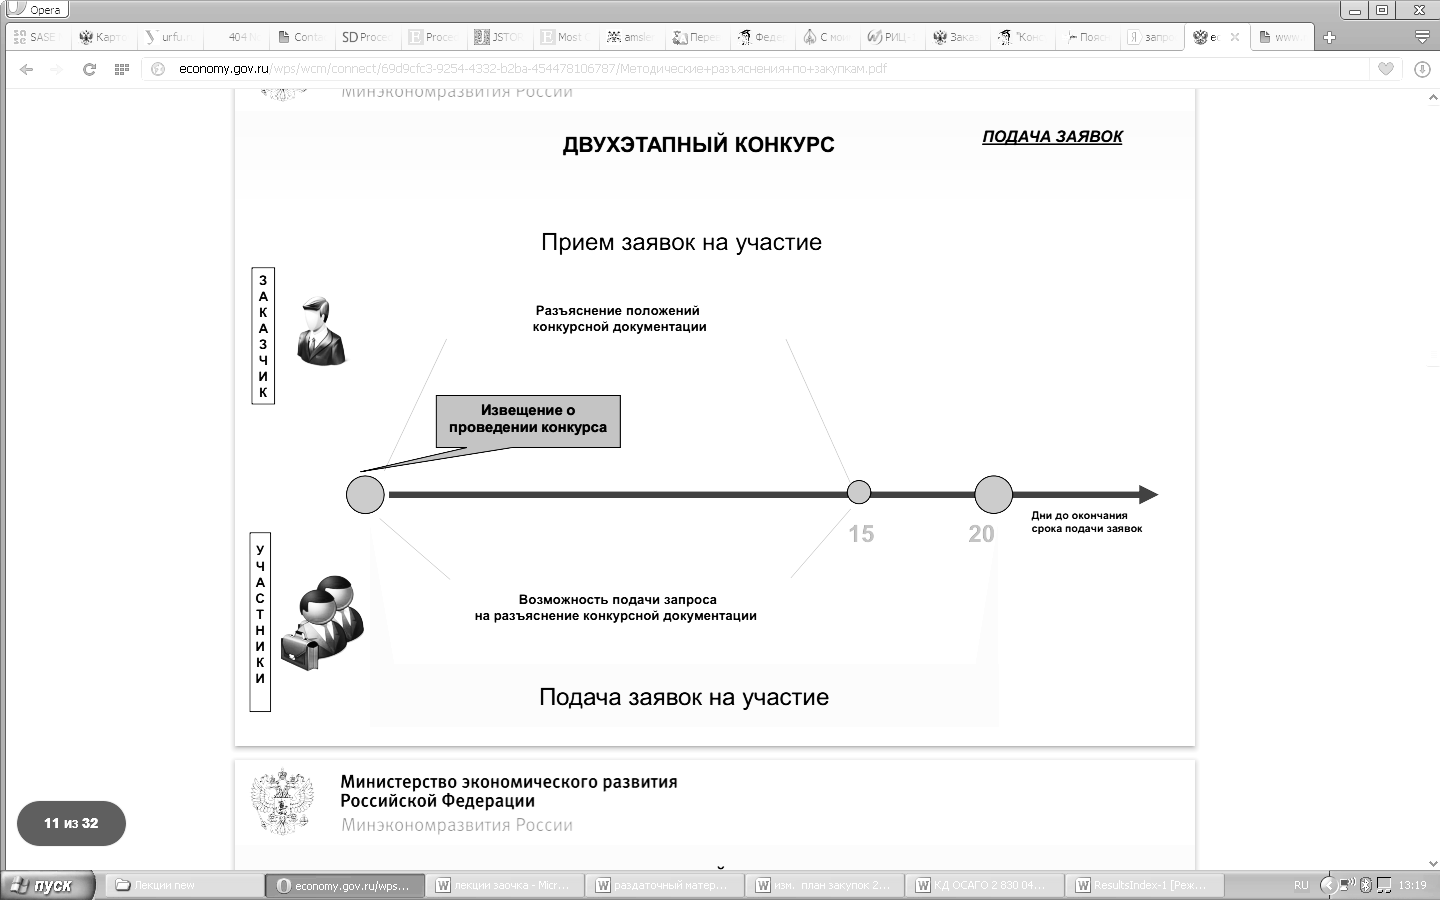This screenshot has height=900, width=1440.
Task: Close the active economy tab
Action: 1235,37
